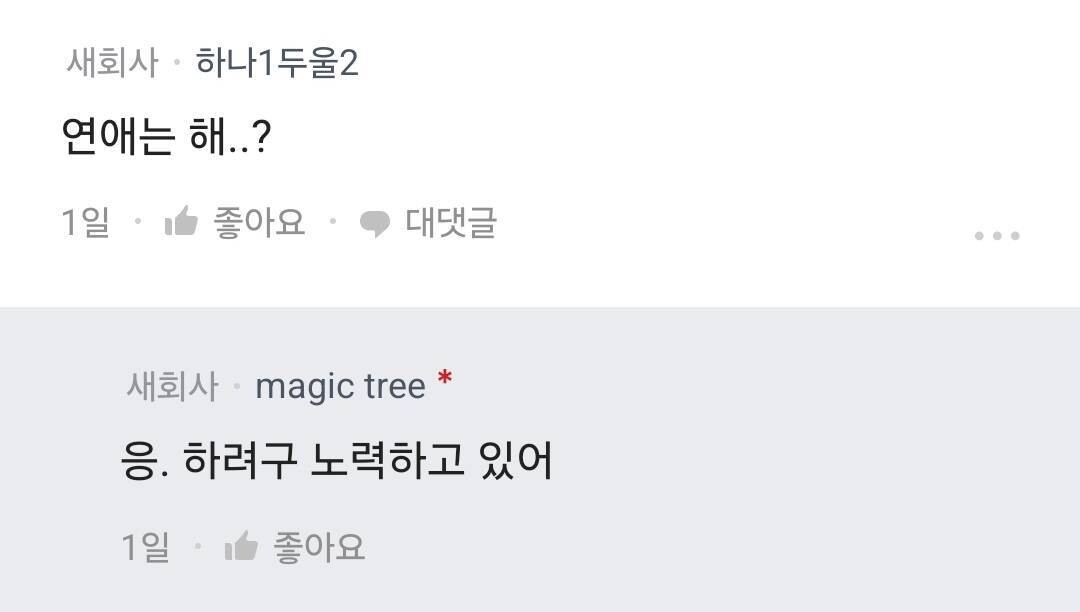Click the speech bubble reply icon
The height and width of the screenshot is (612, 1080).
(377, 222)
